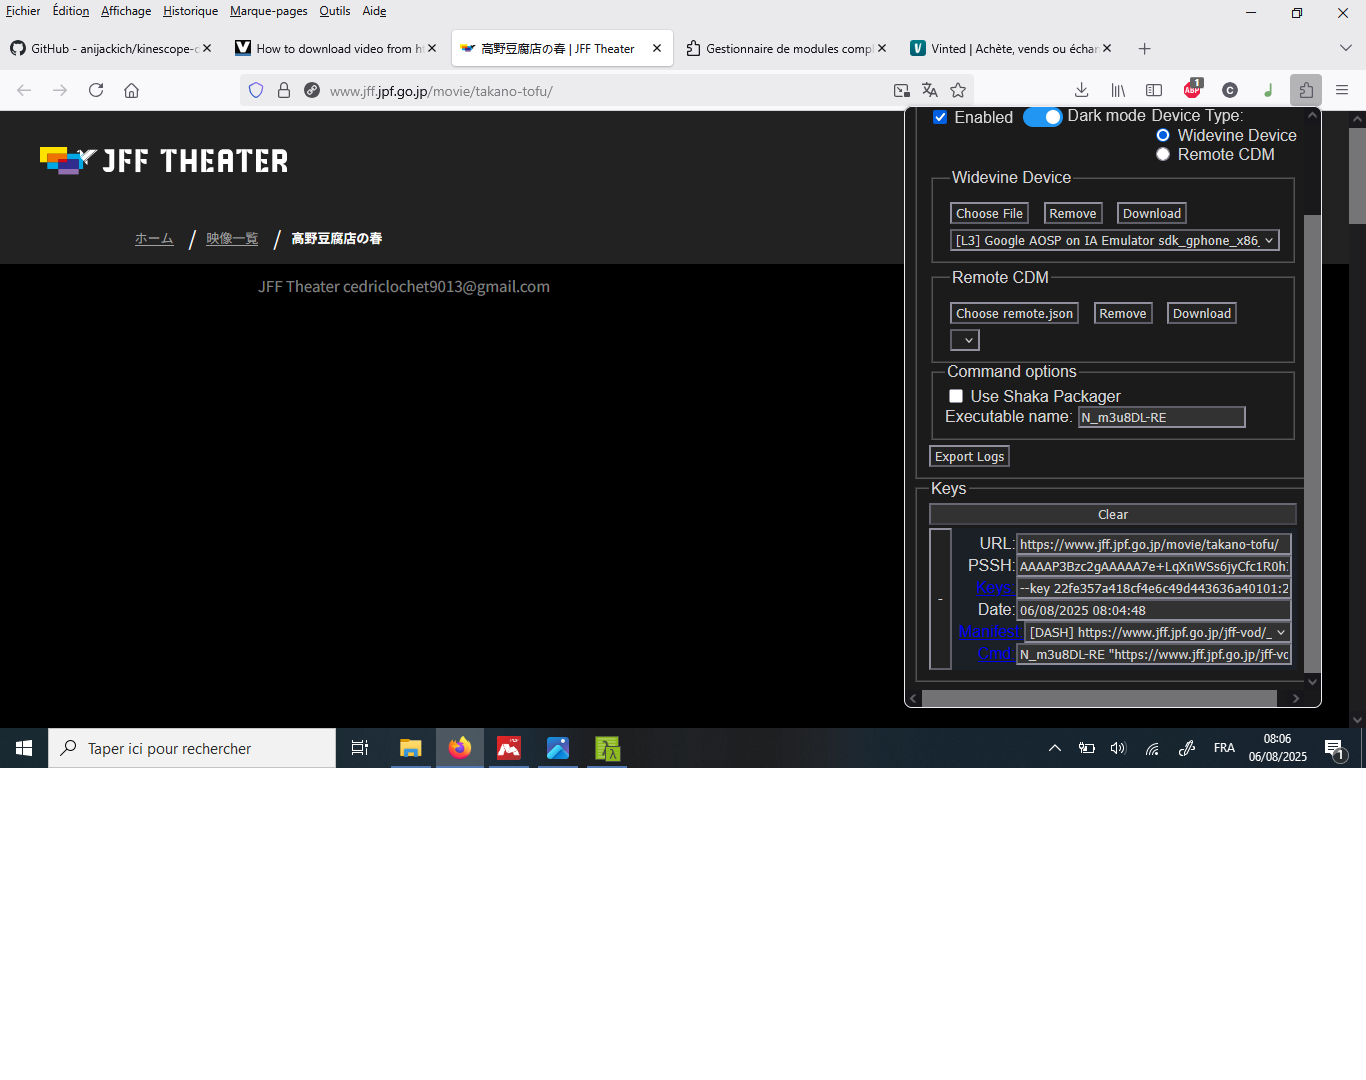The image size is (1366, 1080).
Task: Click the Executable name input field
Action: (1162, 417)
